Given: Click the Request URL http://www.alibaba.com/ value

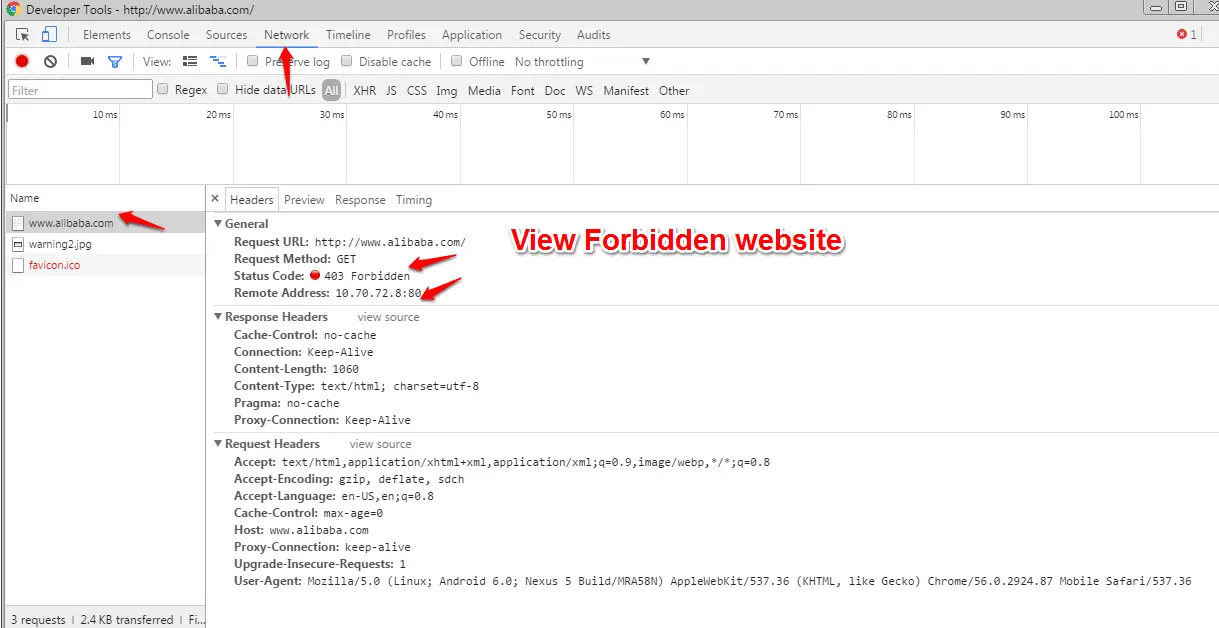Looking at the screenshot, I should pyautogui.click(x=390, y=242).
